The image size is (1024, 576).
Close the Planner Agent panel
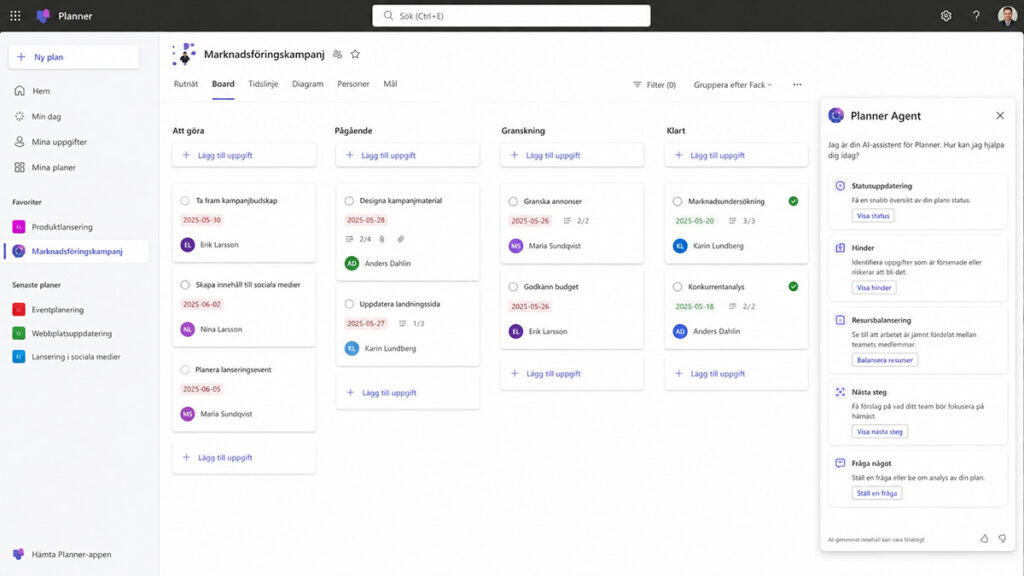(1000, 116)
